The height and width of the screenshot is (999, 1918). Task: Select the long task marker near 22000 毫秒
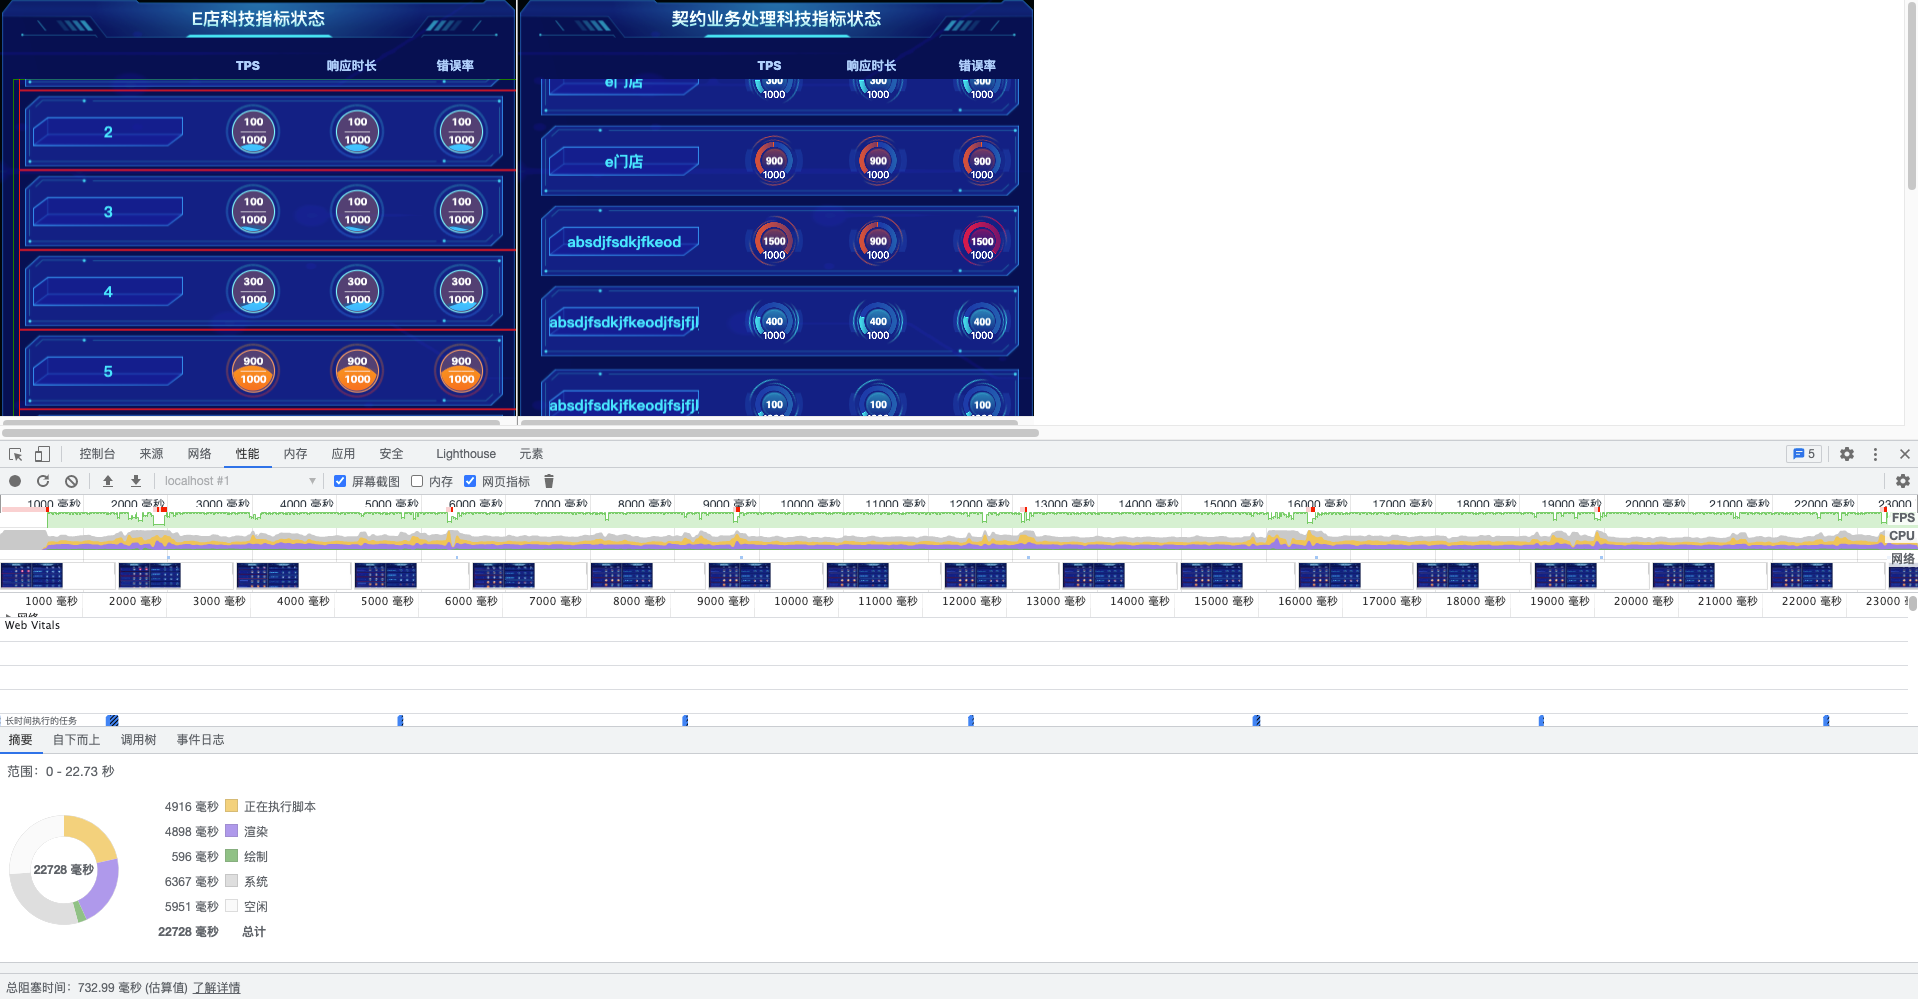coord(1826,720)
